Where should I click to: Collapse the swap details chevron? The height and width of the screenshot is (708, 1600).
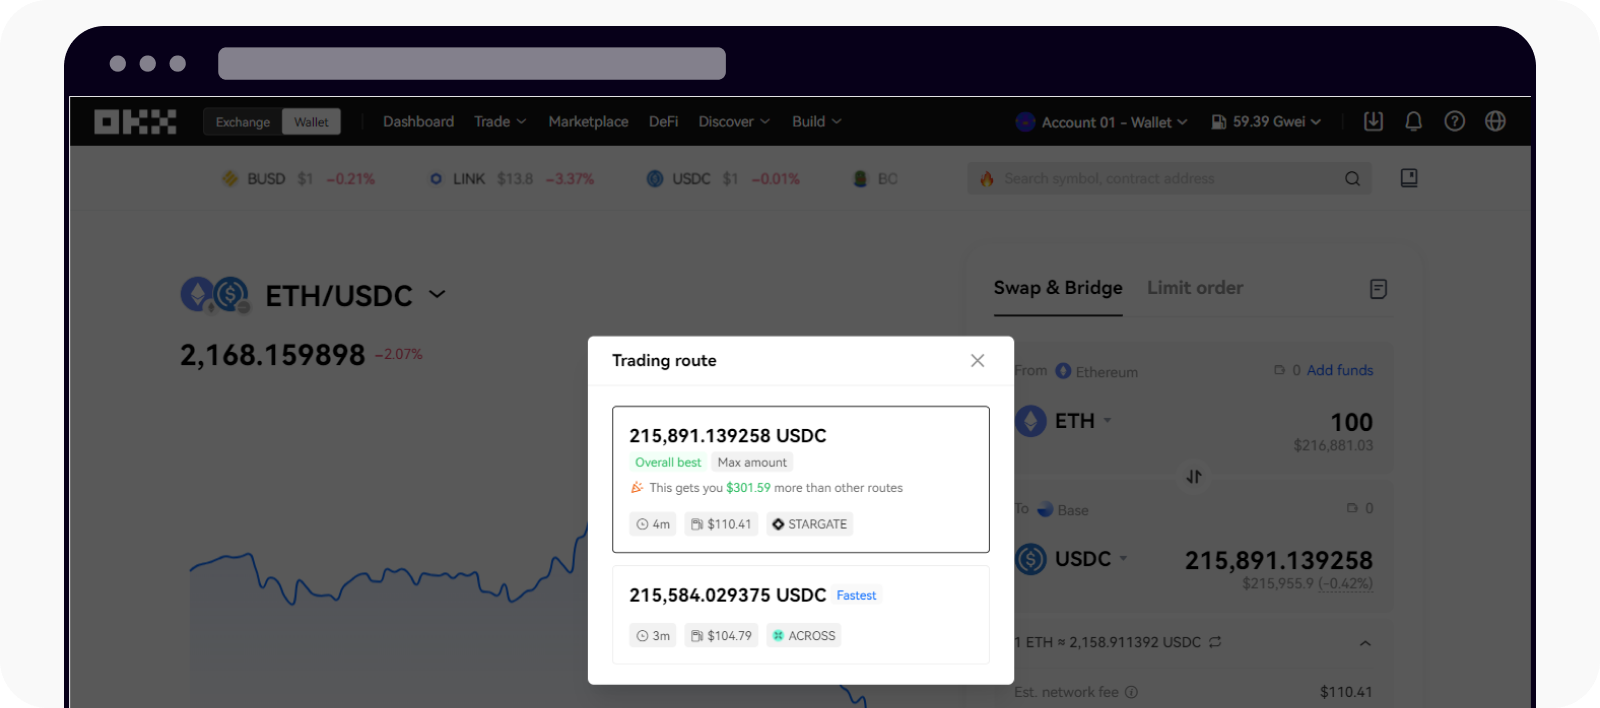1365,643
